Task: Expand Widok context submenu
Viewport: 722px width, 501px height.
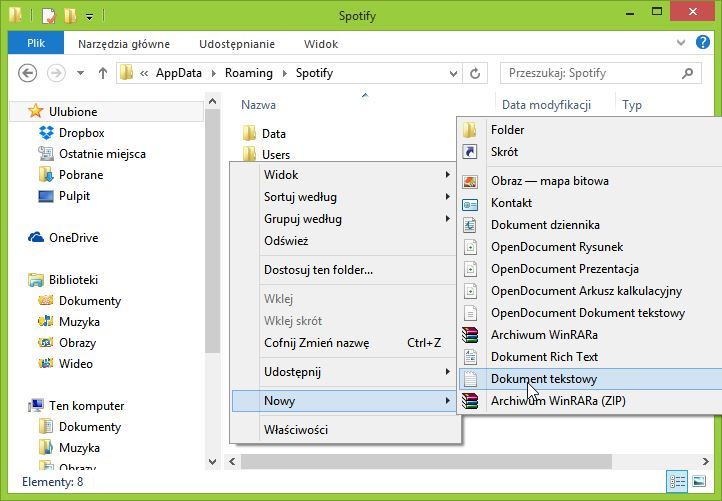Action: coord(344,175)
